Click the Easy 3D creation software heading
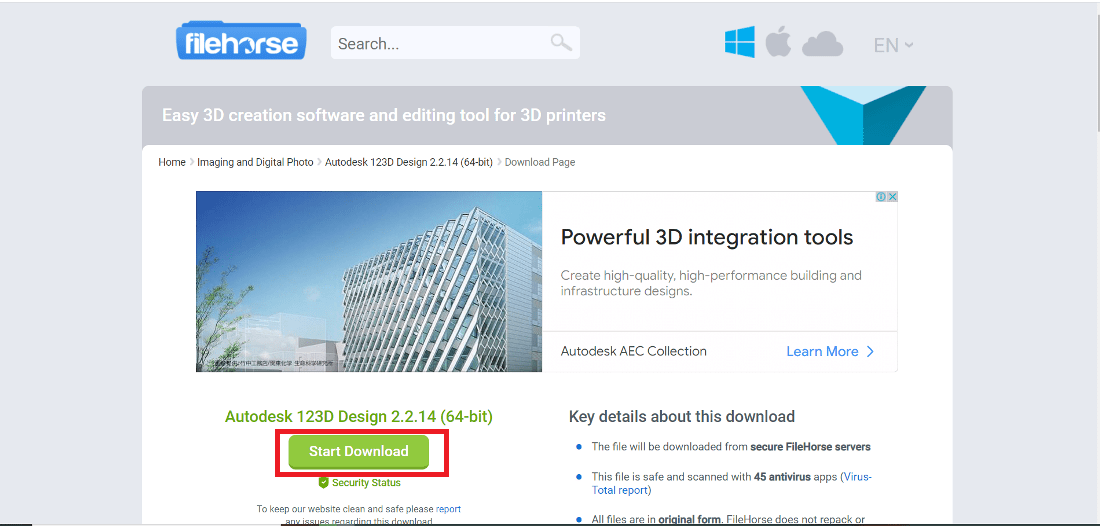 click(384, 115)
